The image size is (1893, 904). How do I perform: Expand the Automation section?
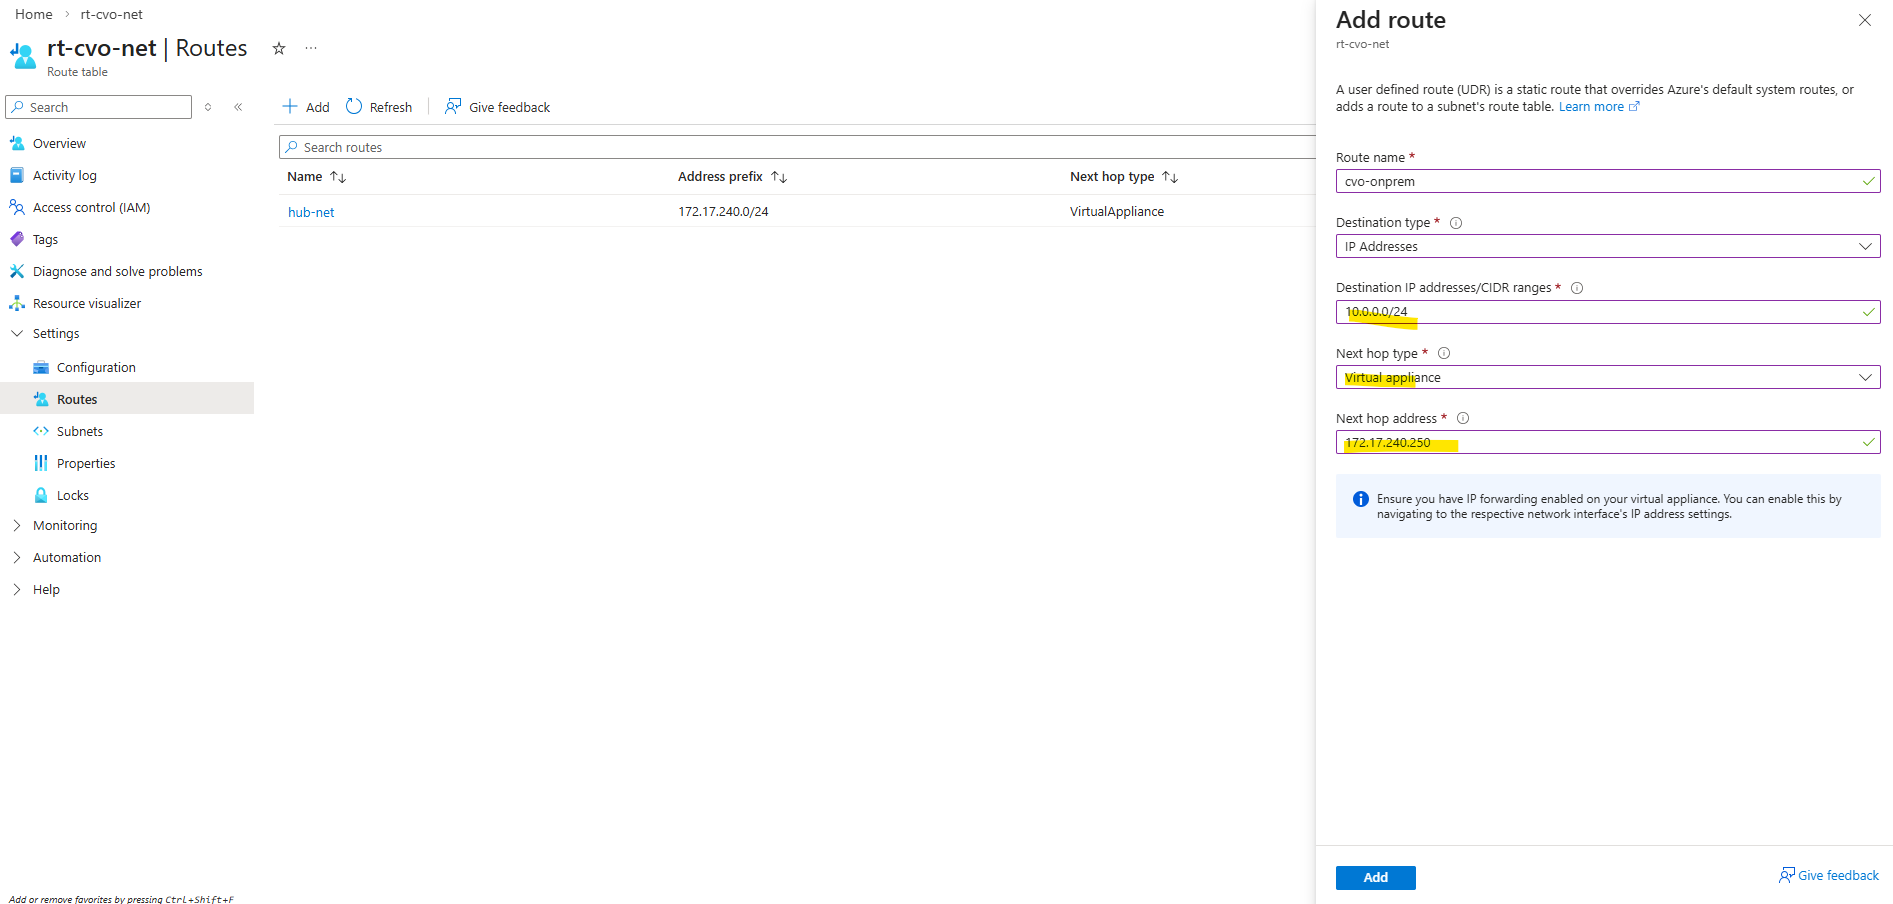[x=17, y=558]
